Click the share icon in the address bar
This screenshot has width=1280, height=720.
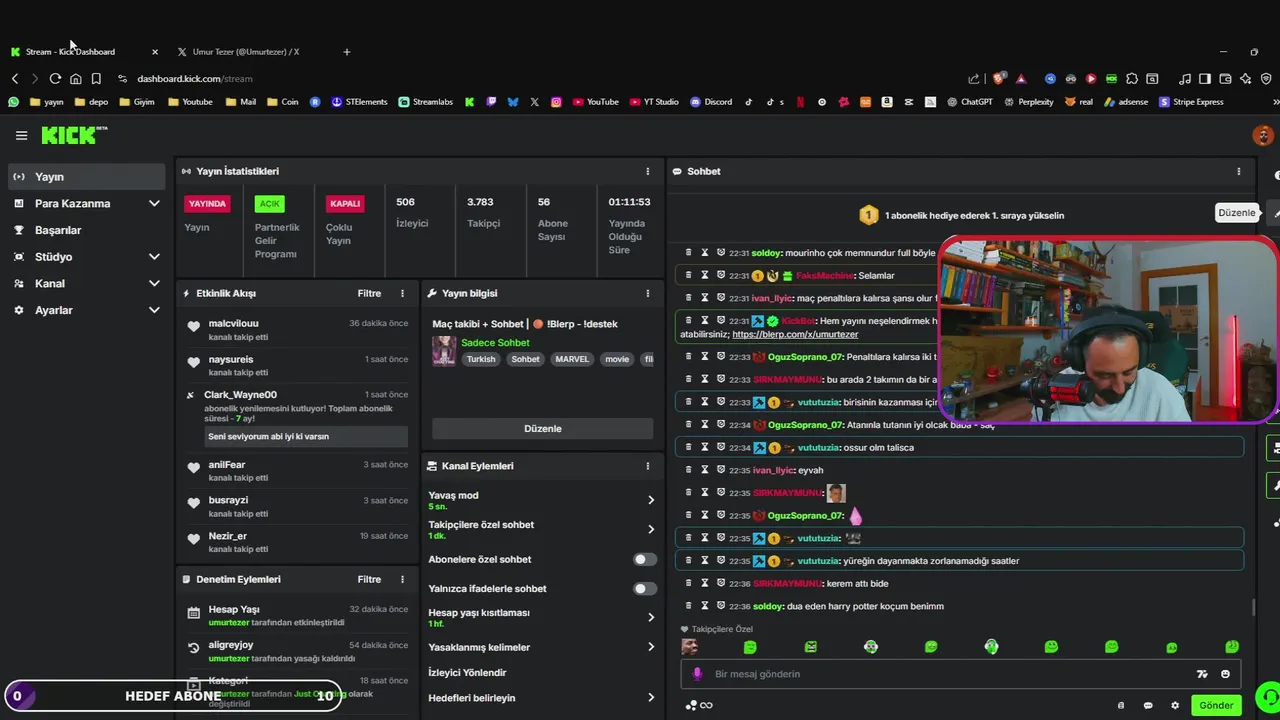974,79
